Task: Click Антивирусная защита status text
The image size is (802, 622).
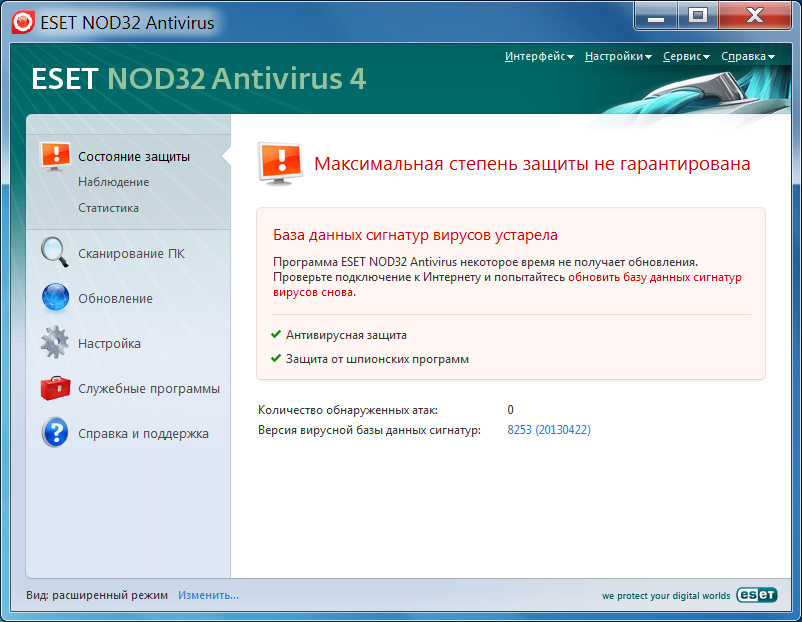Action: (x=346, y=335)
